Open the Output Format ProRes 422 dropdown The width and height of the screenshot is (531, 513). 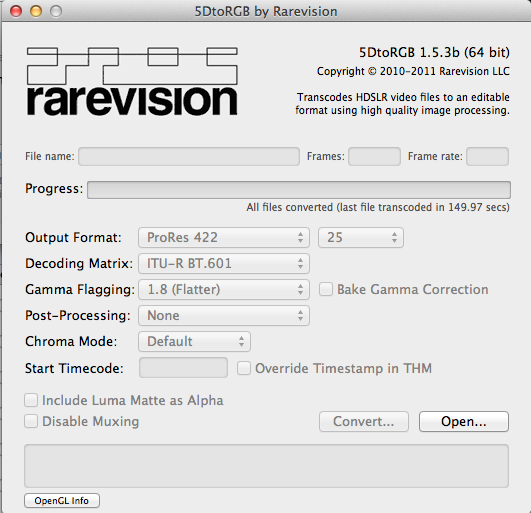click(x=224, y=237)
